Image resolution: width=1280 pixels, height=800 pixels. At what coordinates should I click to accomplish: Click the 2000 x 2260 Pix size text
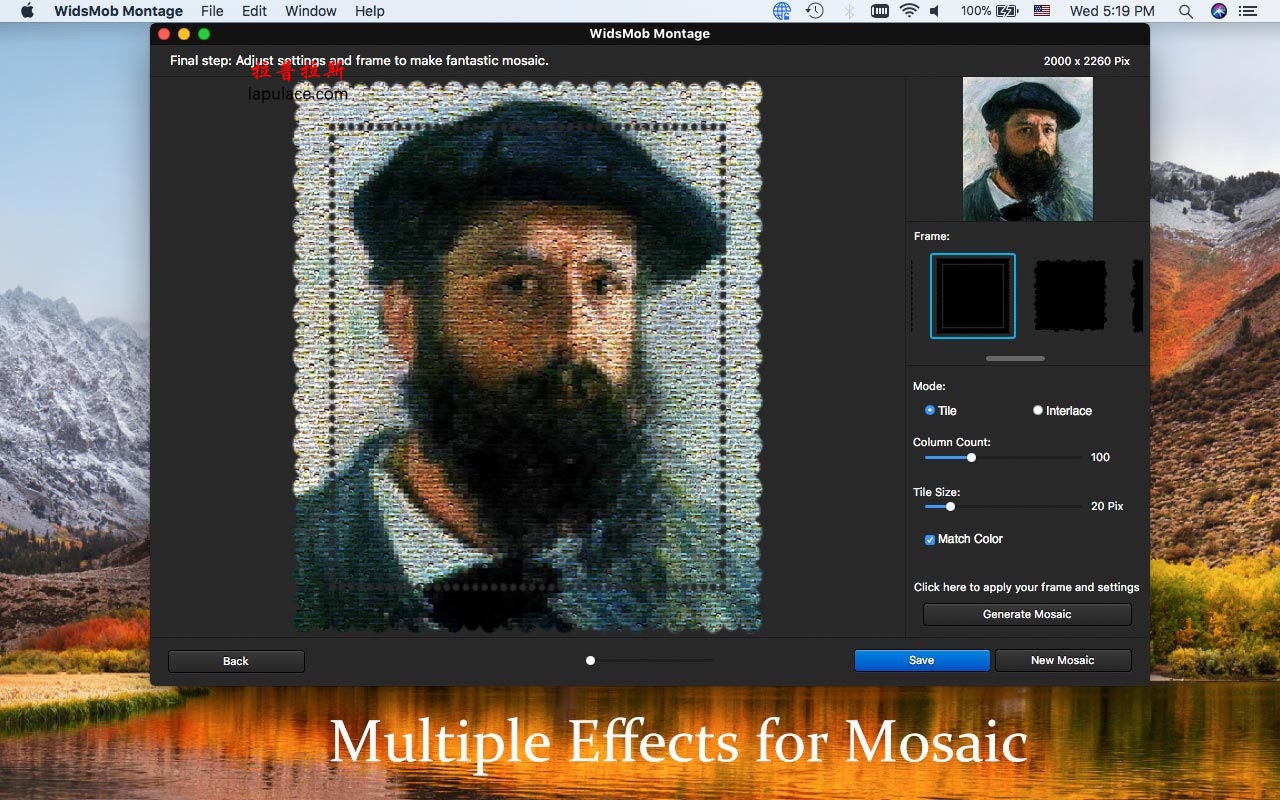coord(1087,61)
